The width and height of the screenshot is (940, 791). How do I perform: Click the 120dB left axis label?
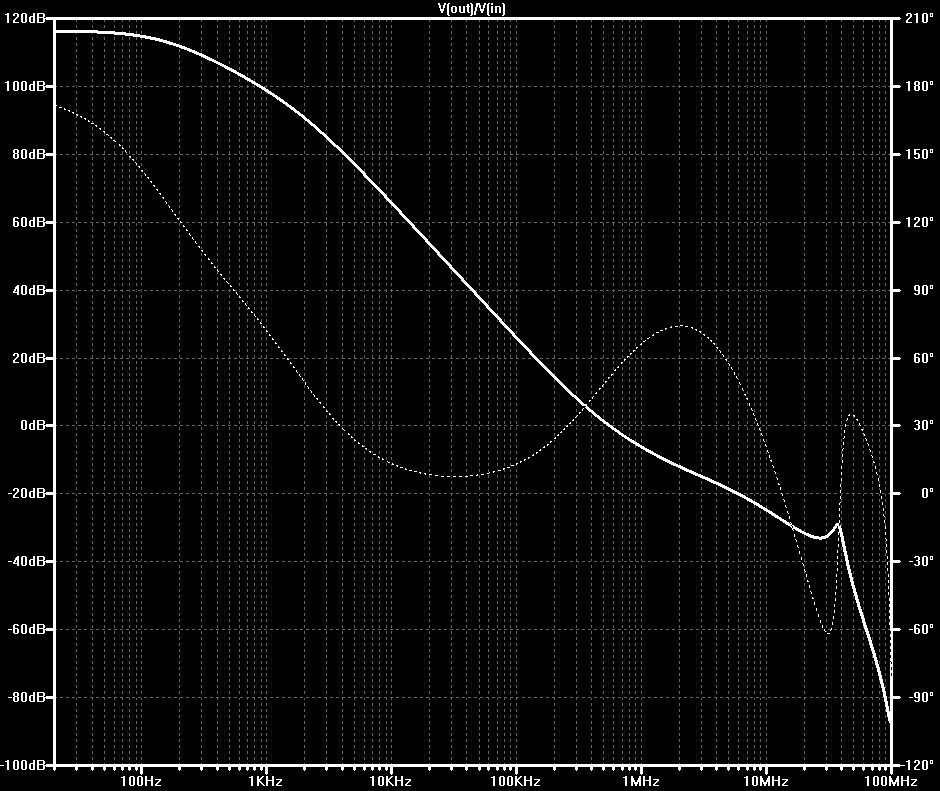pyautogui.click(x=24, y=19)
